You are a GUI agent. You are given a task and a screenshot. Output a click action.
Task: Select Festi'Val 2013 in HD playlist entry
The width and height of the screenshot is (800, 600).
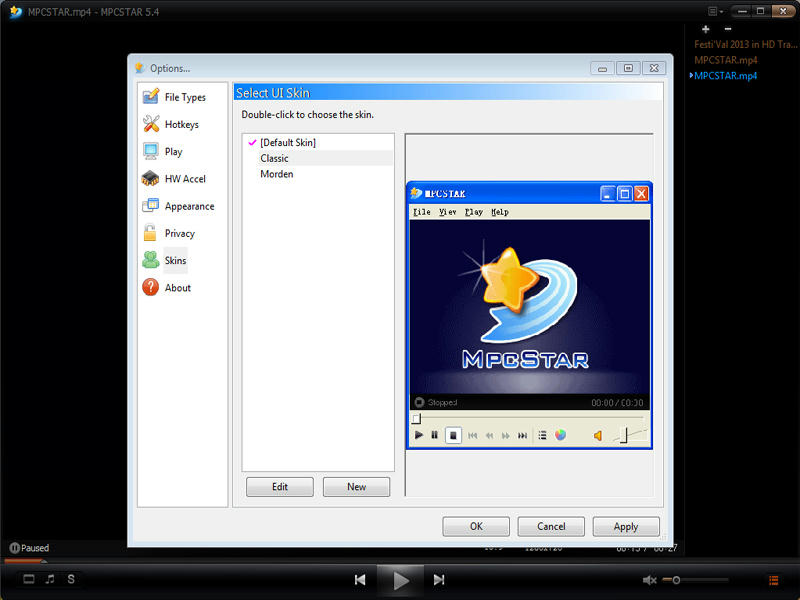click(x=745, y=44)
